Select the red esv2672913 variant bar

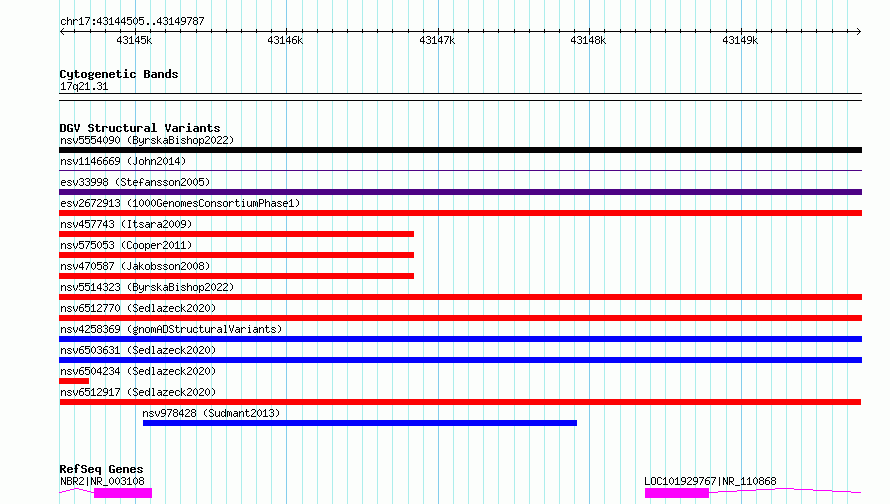pyautogui.click(x=460, y=213)
